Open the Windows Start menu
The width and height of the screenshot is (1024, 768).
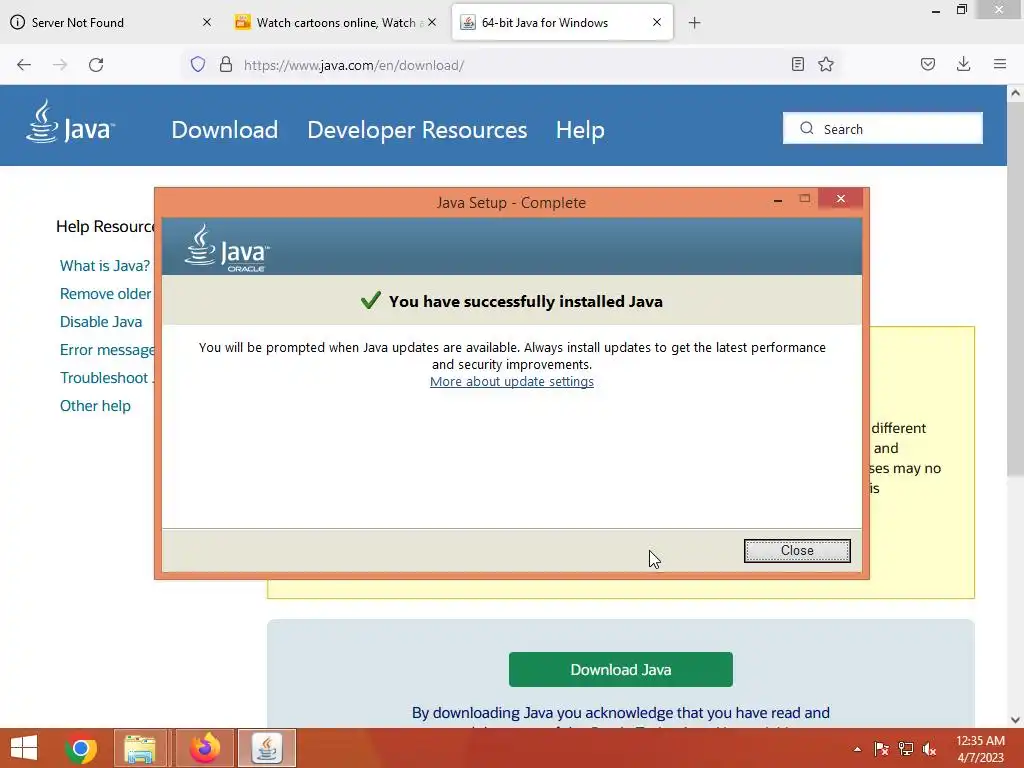coord(24,748)
